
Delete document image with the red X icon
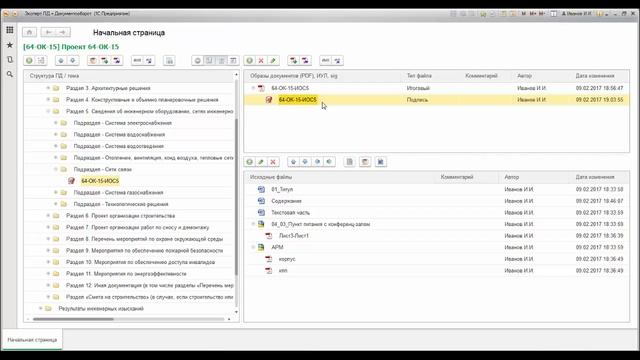261,61
